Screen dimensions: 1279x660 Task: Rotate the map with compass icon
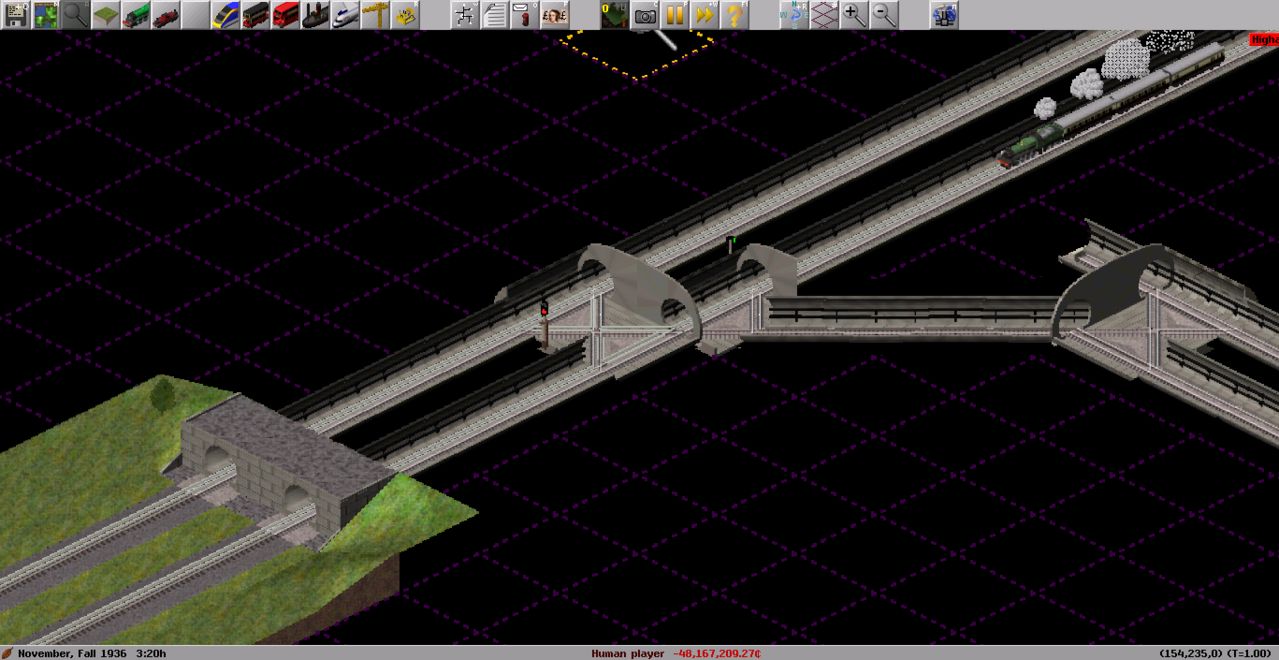click(x=793, y=15)
